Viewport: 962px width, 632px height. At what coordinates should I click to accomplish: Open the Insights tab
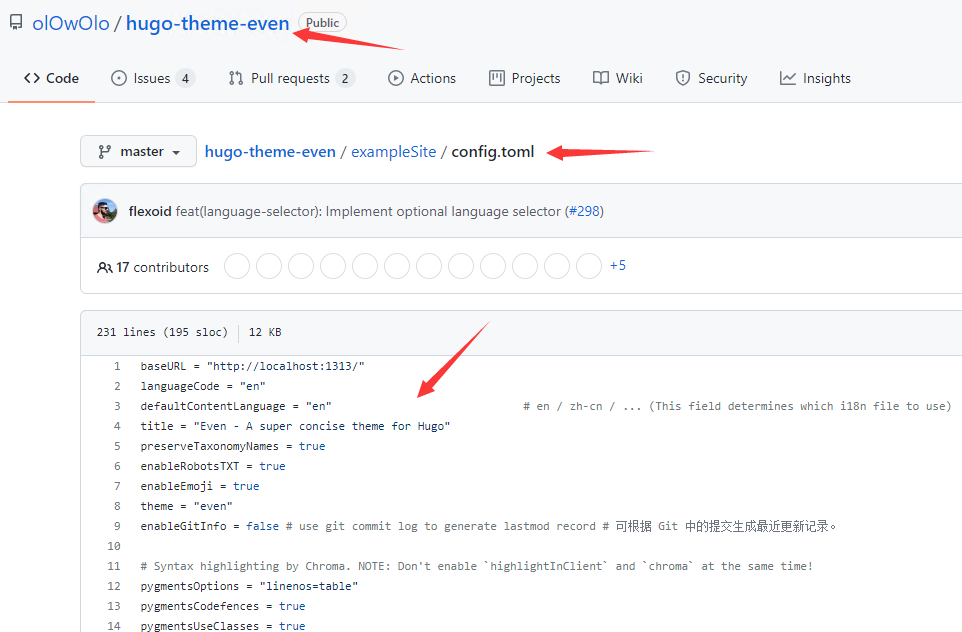click(x=815, y=79)
